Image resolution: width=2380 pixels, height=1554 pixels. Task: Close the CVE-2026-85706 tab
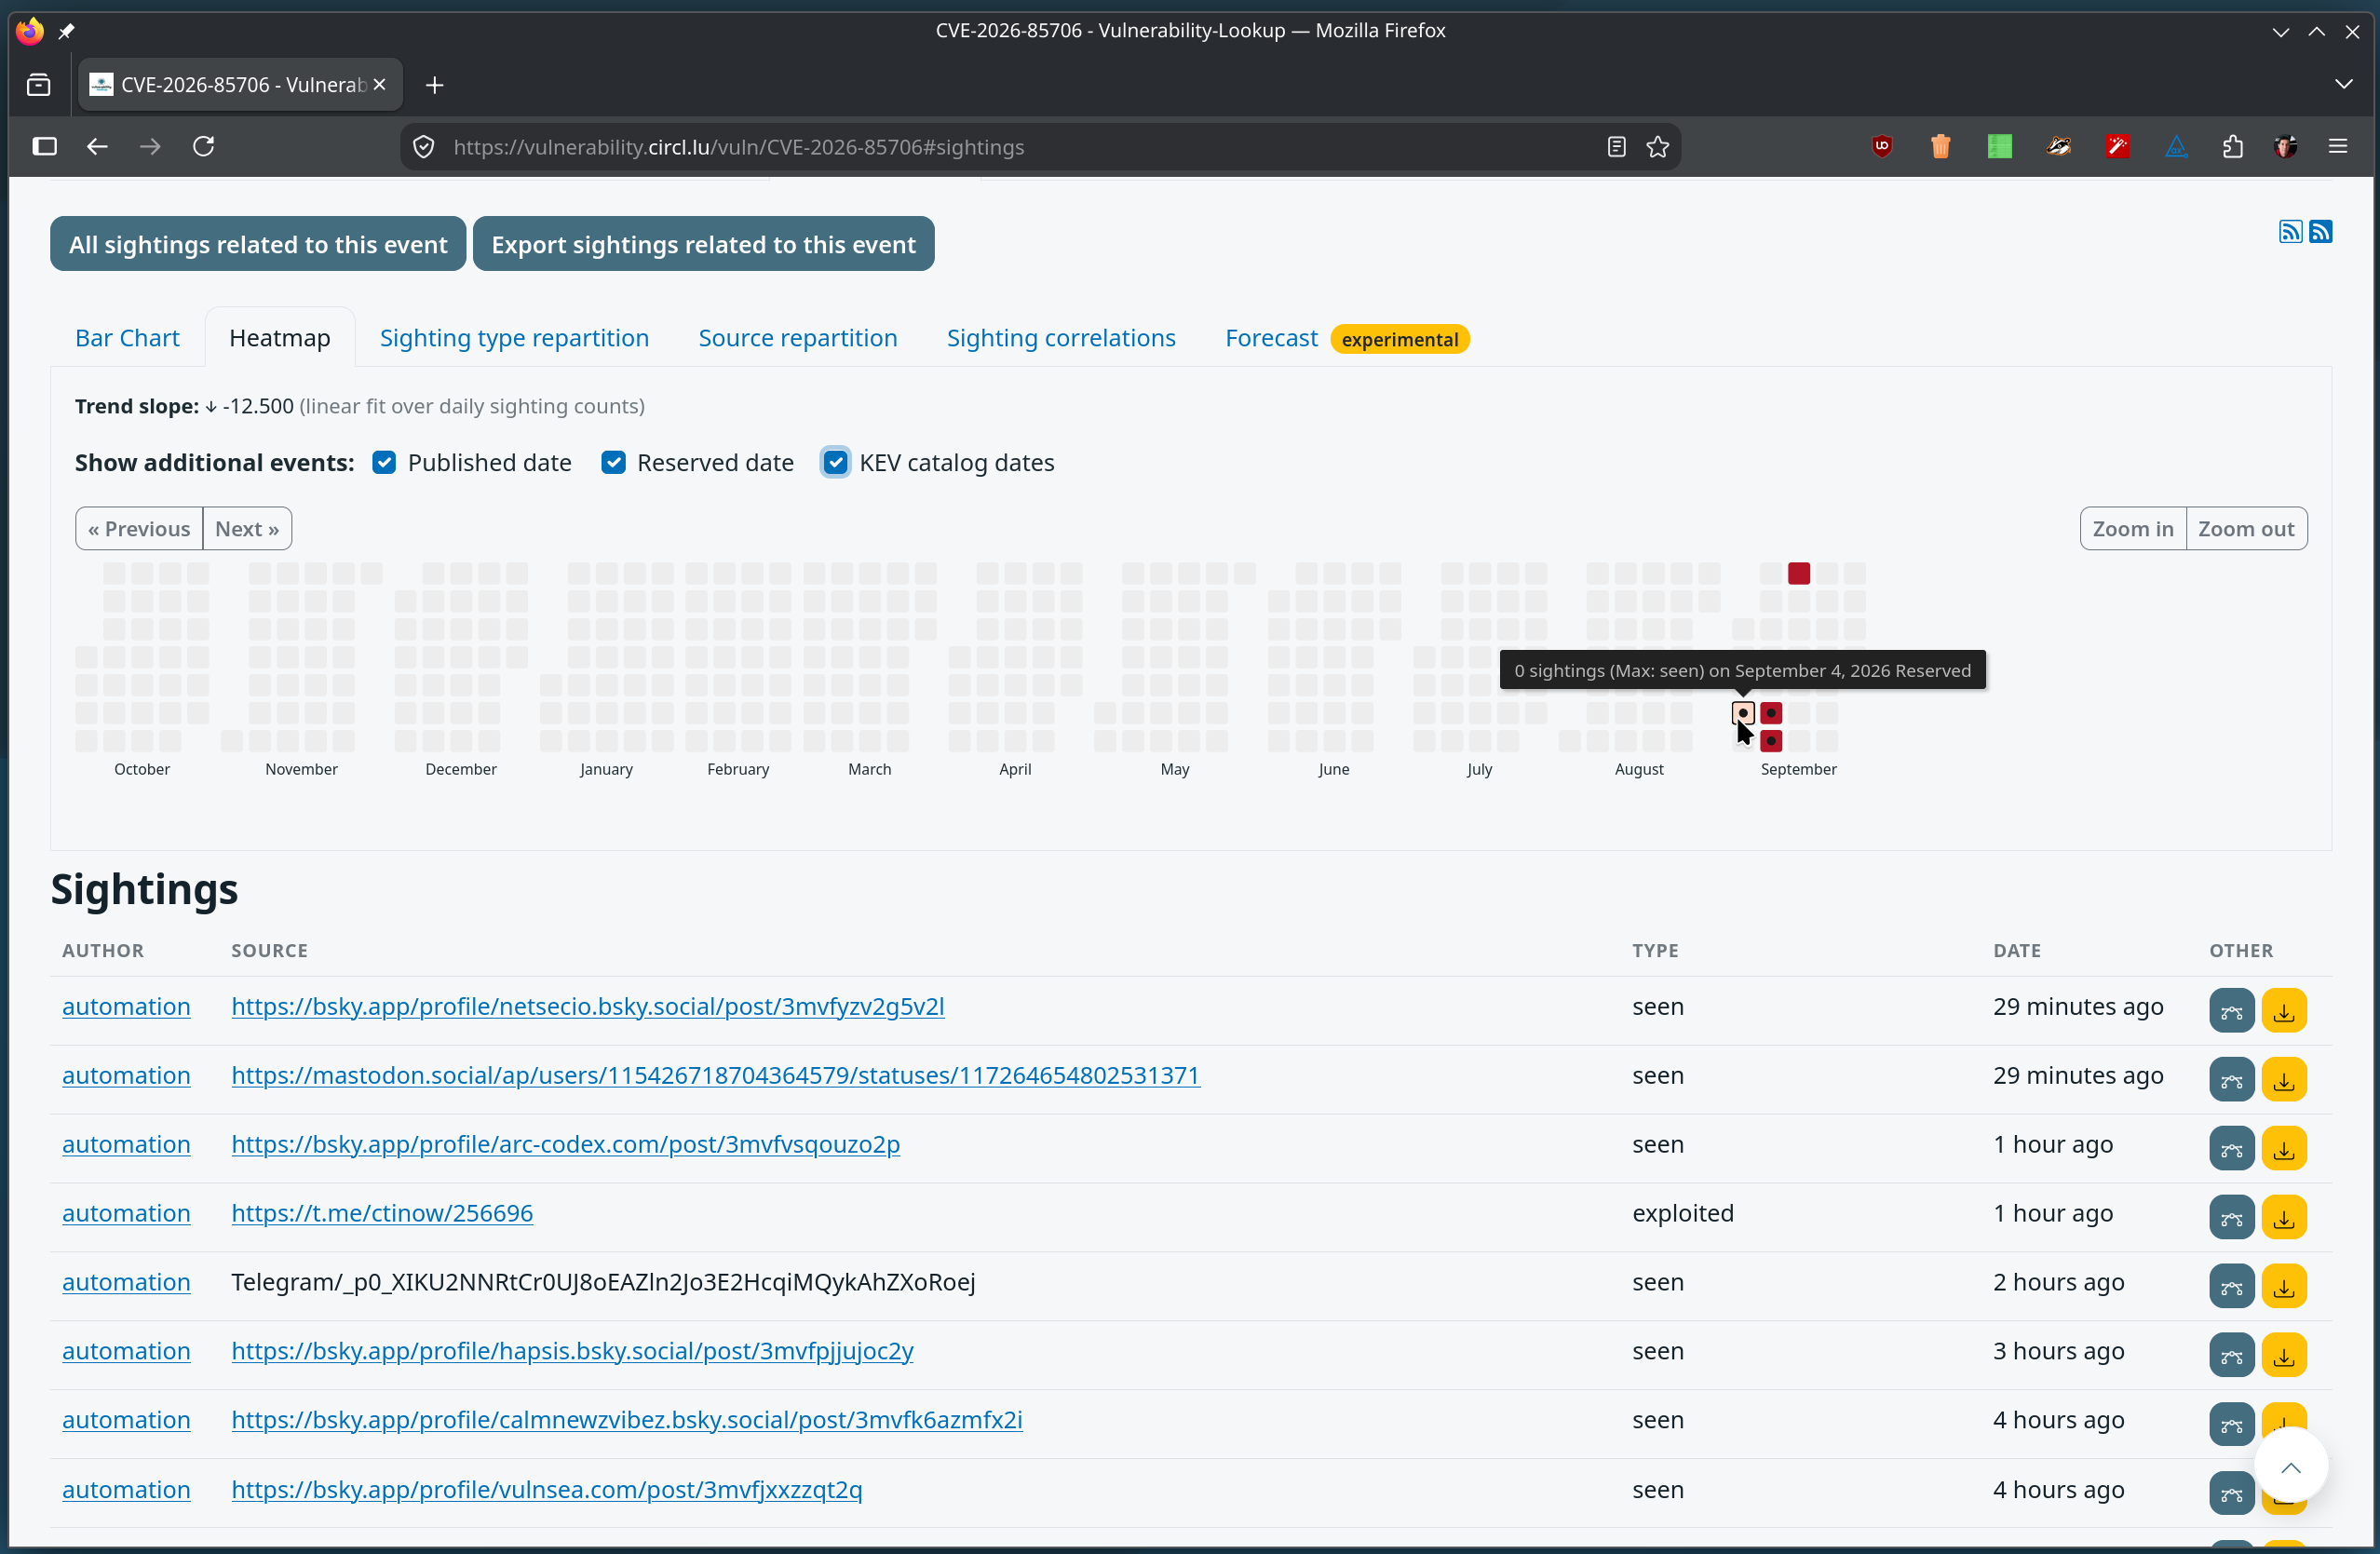click(379, 85)
